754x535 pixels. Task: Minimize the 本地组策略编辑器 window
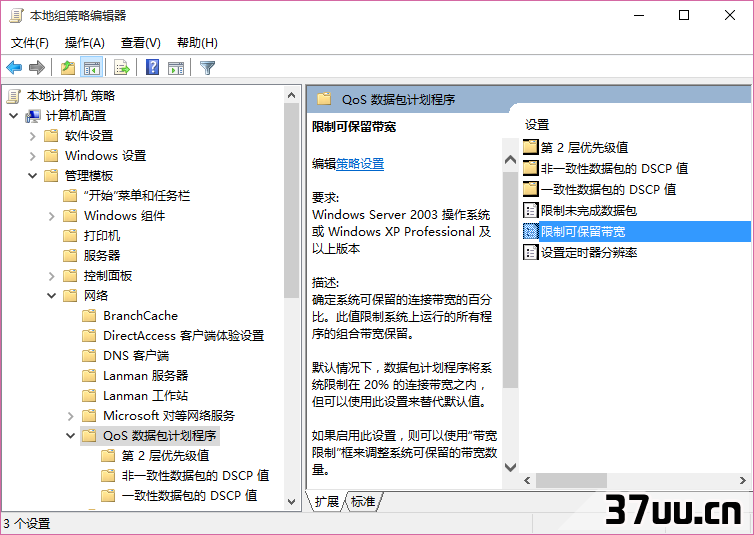point(639,15)
